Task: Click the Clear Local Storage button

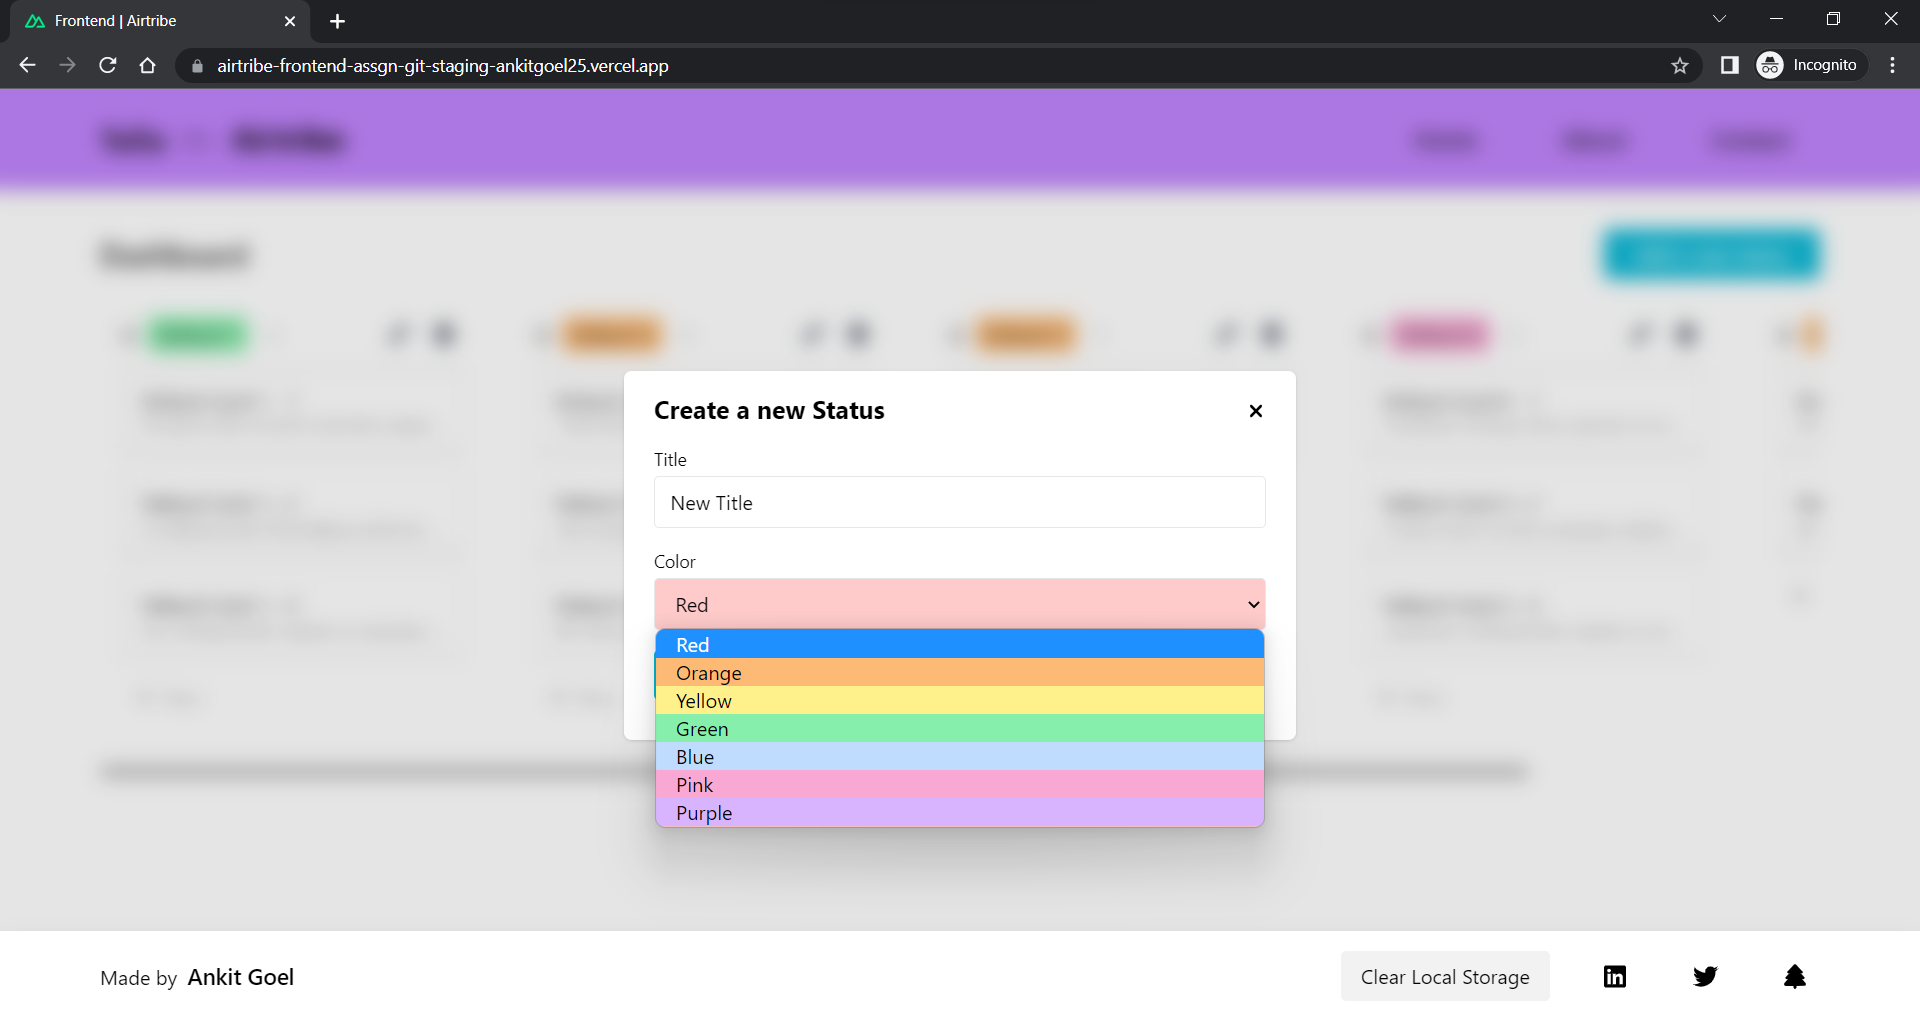Action: (1444, 976)
